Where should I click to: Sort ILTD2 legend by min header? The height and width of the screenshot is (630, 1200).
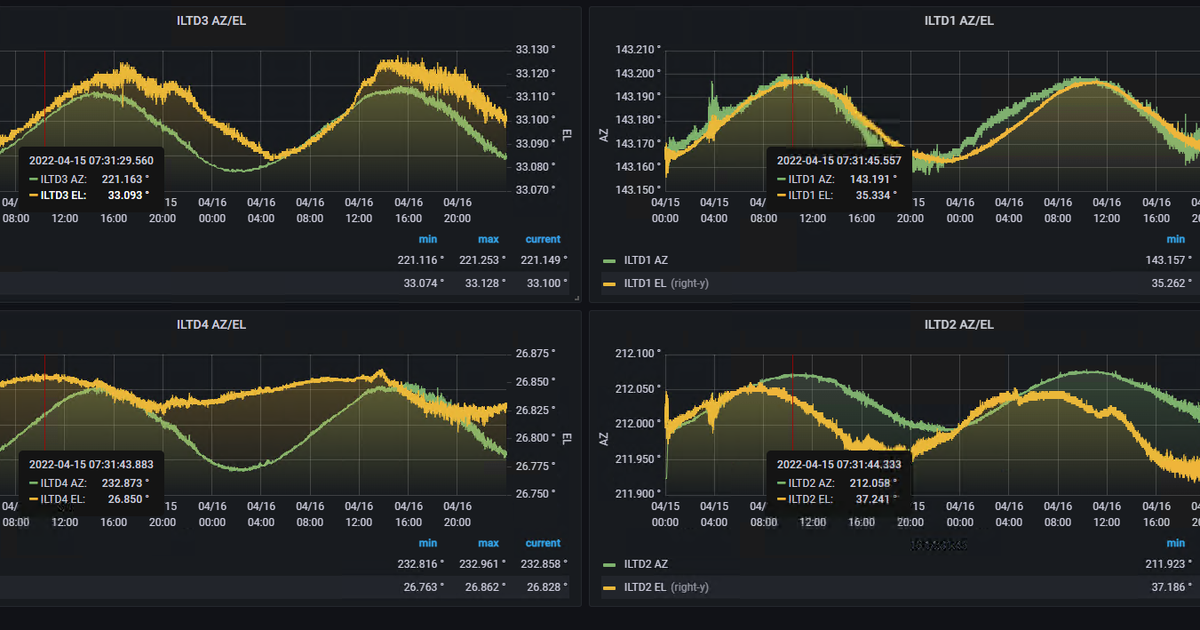1176,543
